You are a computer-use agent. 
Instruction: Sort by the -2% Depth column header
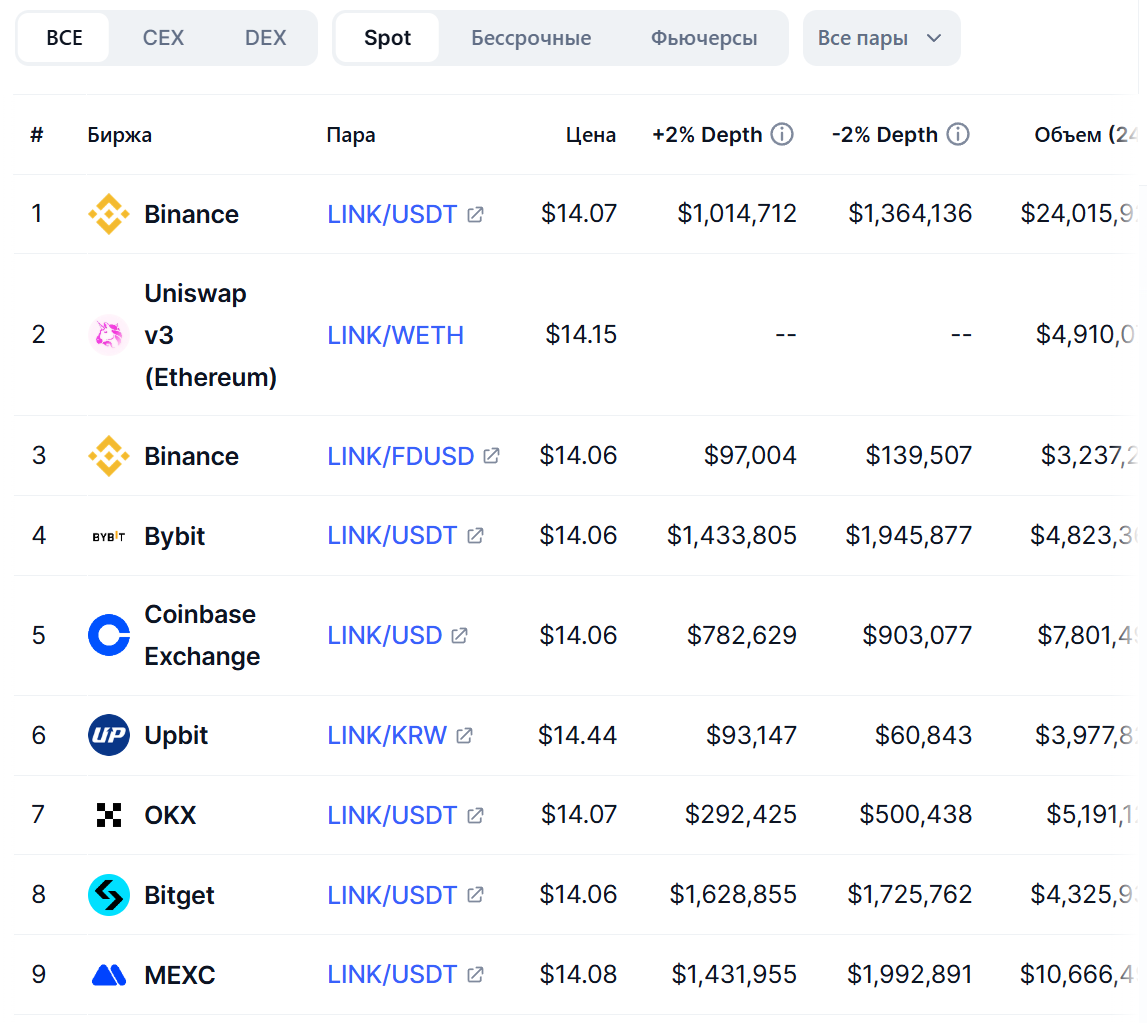coord(884,135)
